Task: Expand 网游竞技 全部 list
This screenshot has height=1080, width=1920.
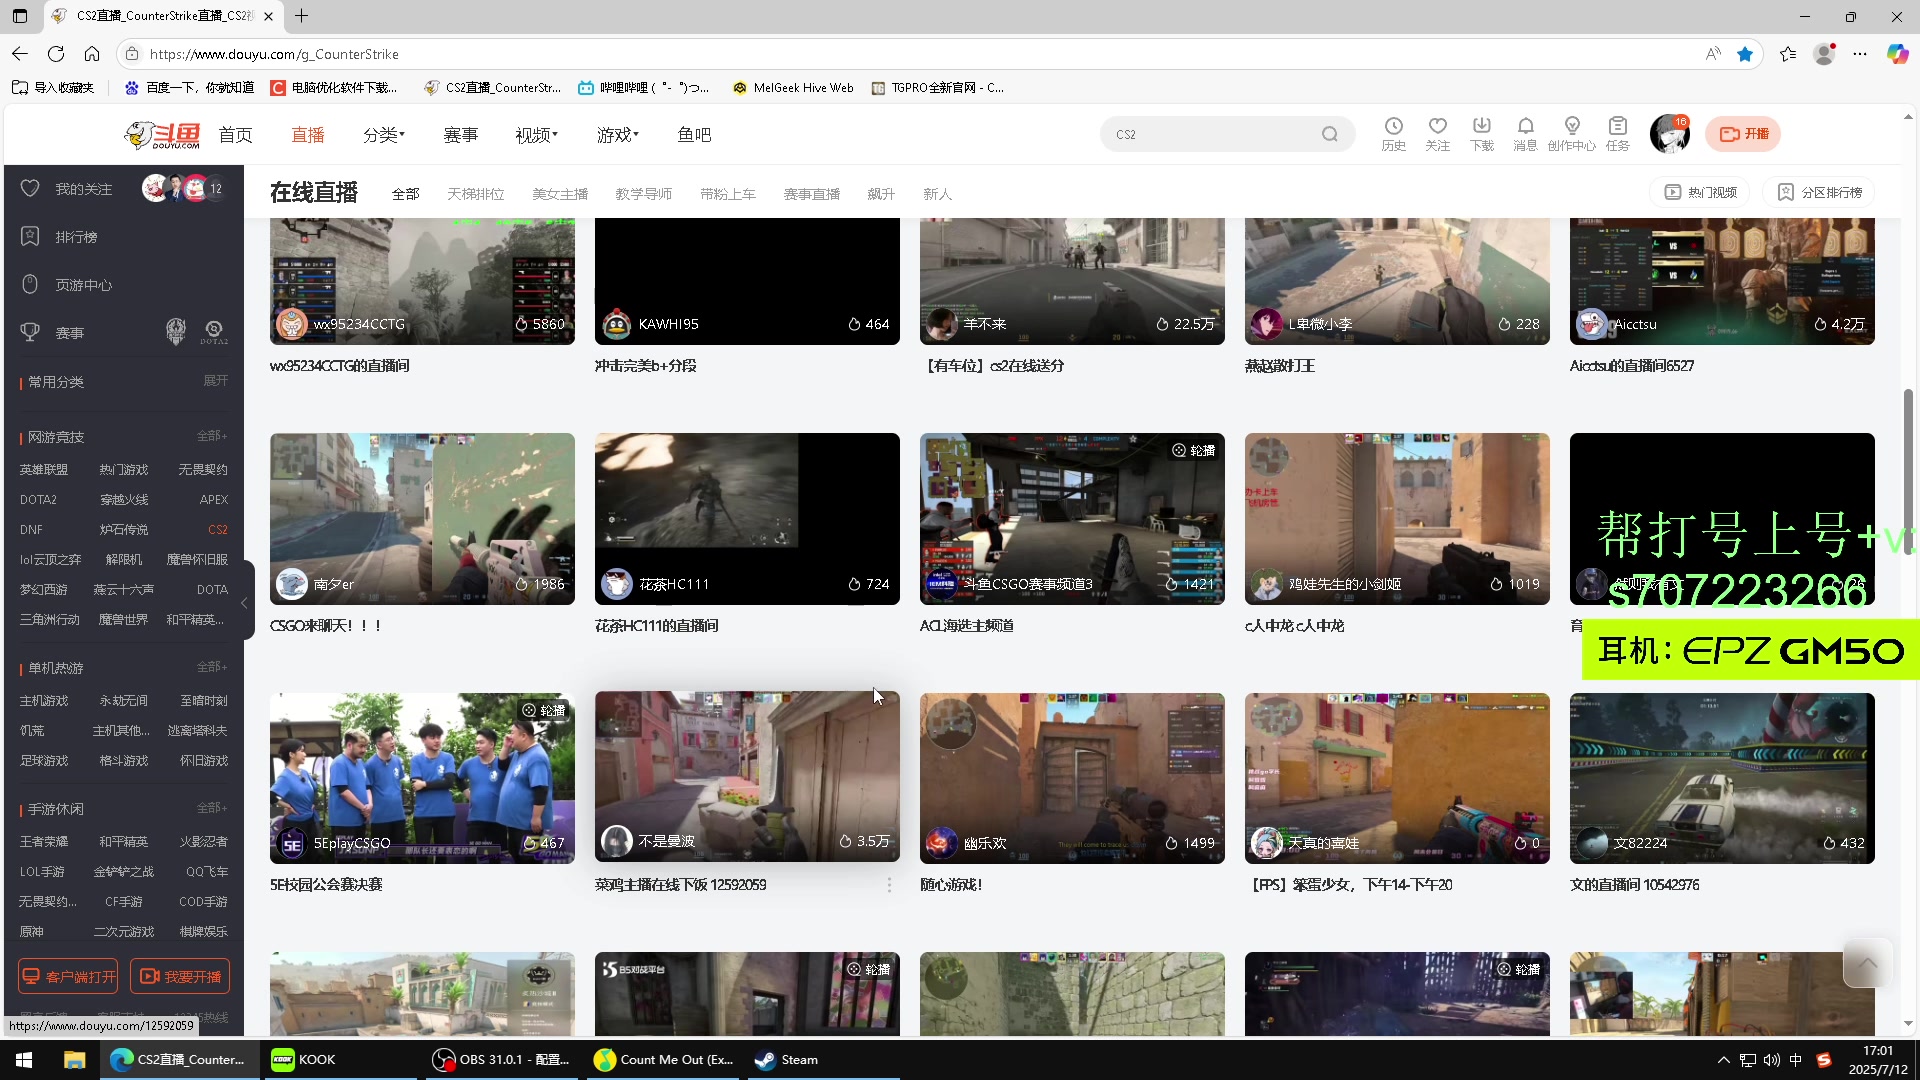Action: click(x=212, y=436)
